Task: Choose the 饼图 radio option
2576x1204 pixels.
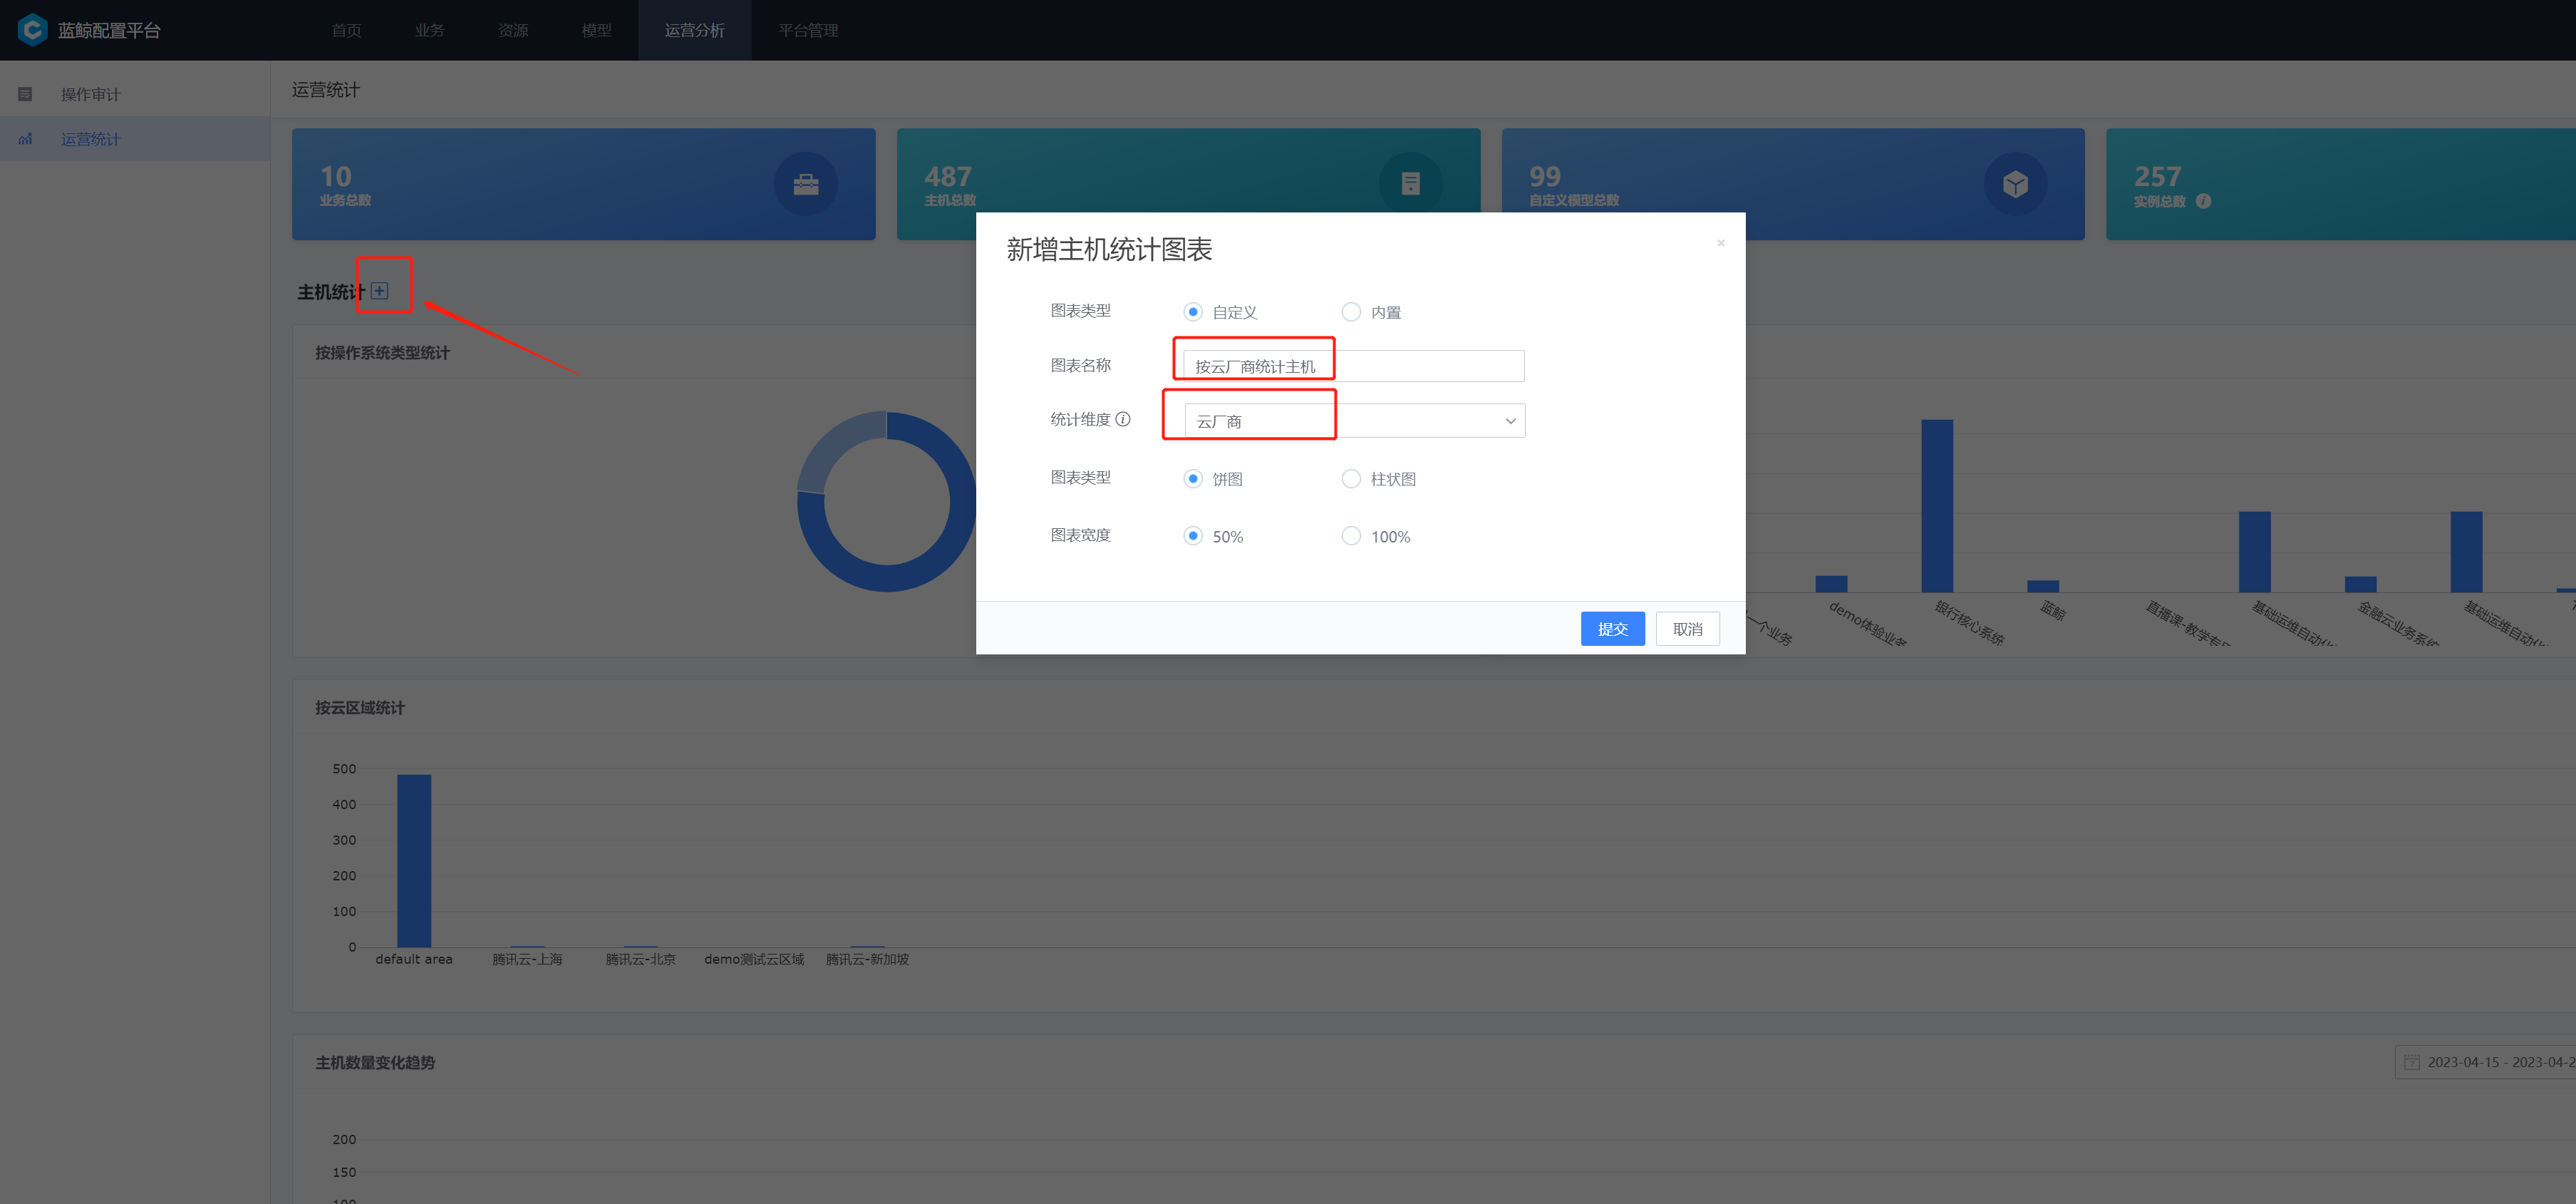Action: [1193, 479]
